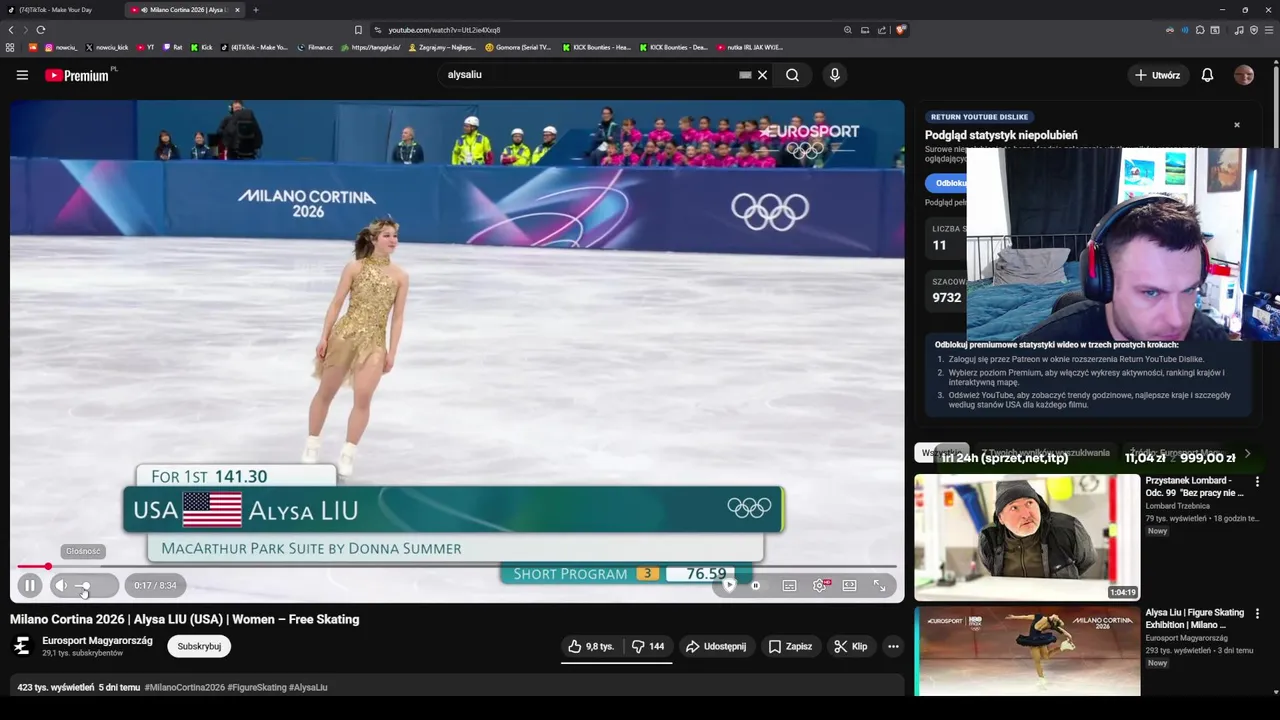Open the YouTube guide hamburger menu
Viewport: 1280px width, 720px height.
tap(22, 75)
